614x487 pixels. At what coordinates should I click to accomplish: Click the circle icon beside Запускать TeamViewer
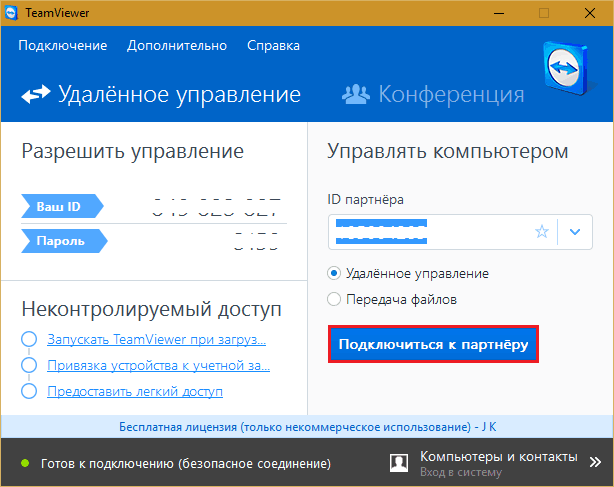click(x=29, y=339)
